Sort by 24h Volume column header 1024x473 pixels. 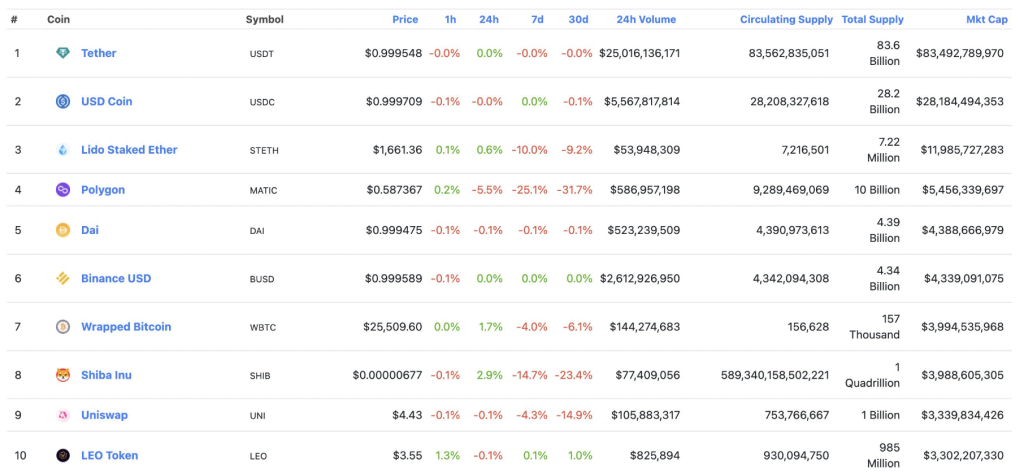(x=646, y=19)
